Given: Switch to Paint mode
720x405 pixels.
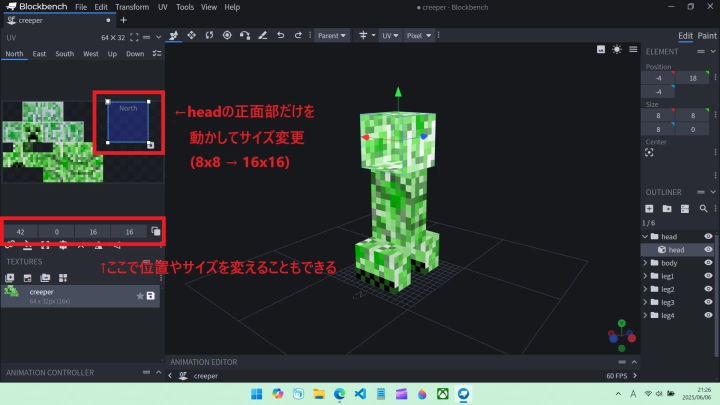Looking at the screenshot, I should coord(707,35).
